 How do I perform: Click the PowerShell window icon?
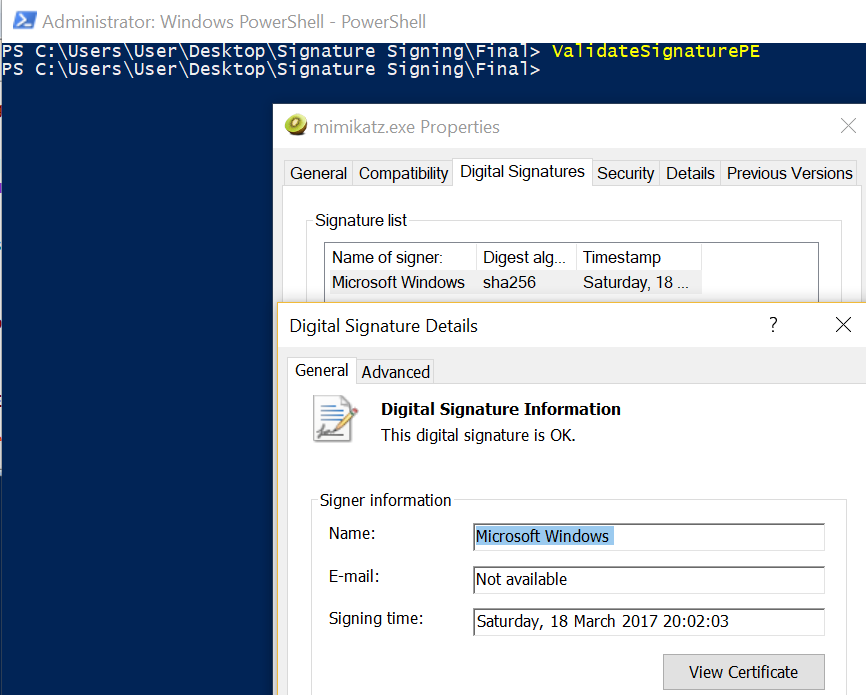[x=25, y=20]
